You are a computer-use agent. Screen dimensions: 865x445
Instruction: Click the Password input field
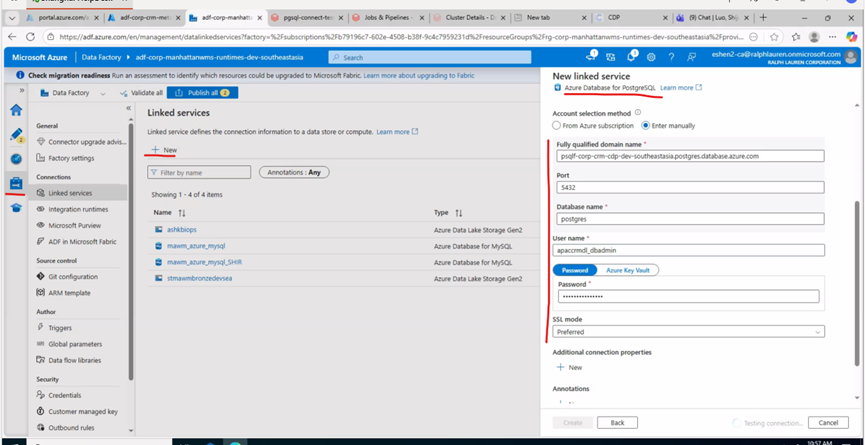coord(688,297)
